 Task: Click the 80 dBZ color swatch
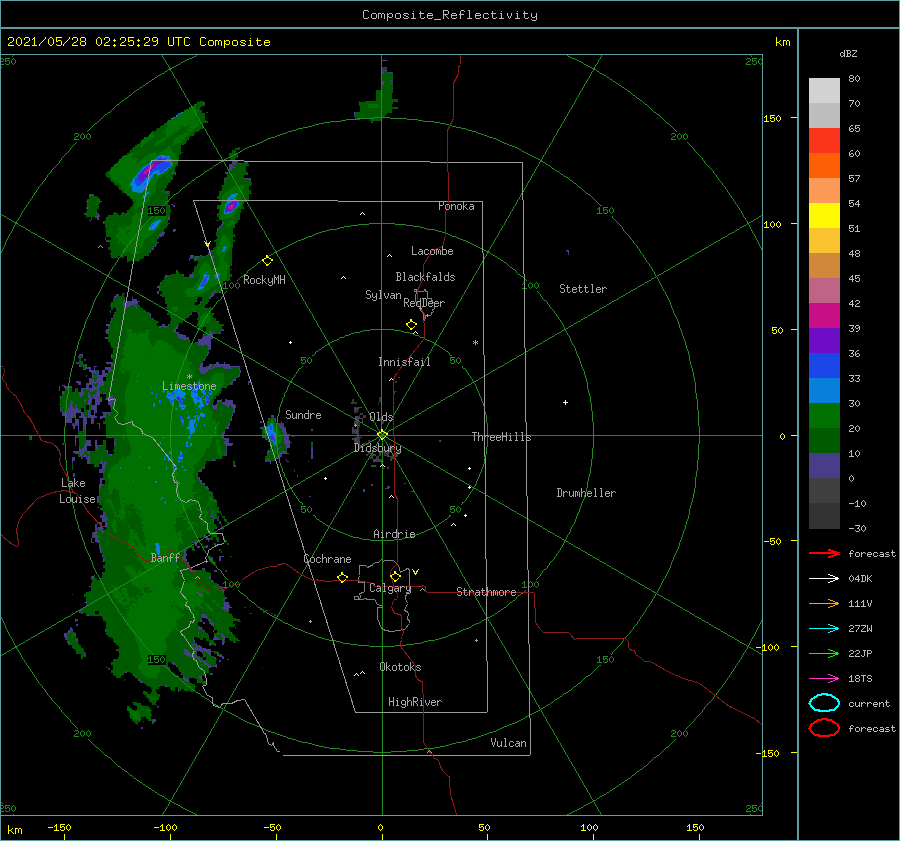tap(824, 90)
